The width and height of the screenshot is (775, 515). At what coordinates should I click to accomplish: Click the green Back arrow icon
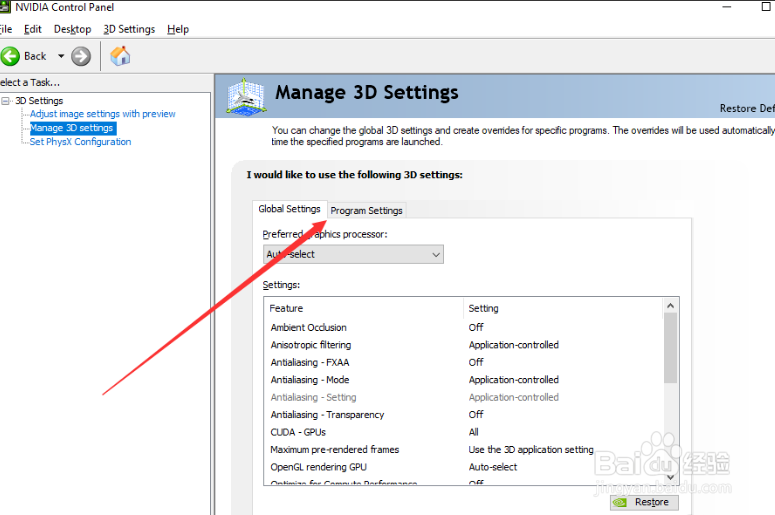coord(11,56)
